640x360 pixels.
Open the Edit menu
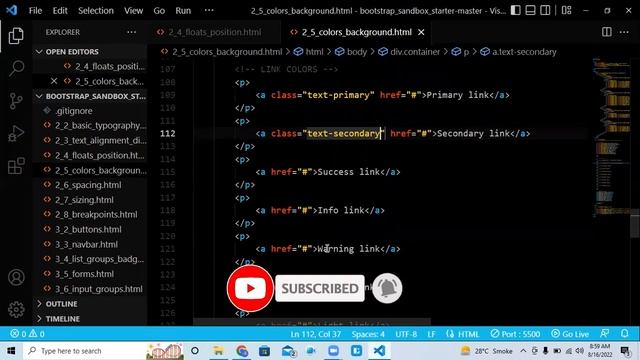click(60, 11)
